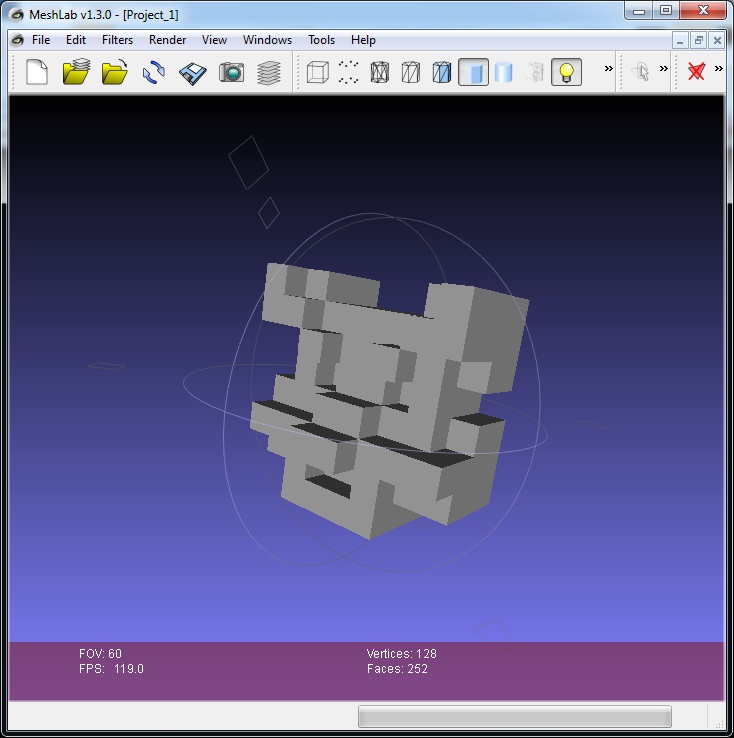Viewport: 734px width, 738px height.
Task: Open the Windows menu
Action: 267,40
